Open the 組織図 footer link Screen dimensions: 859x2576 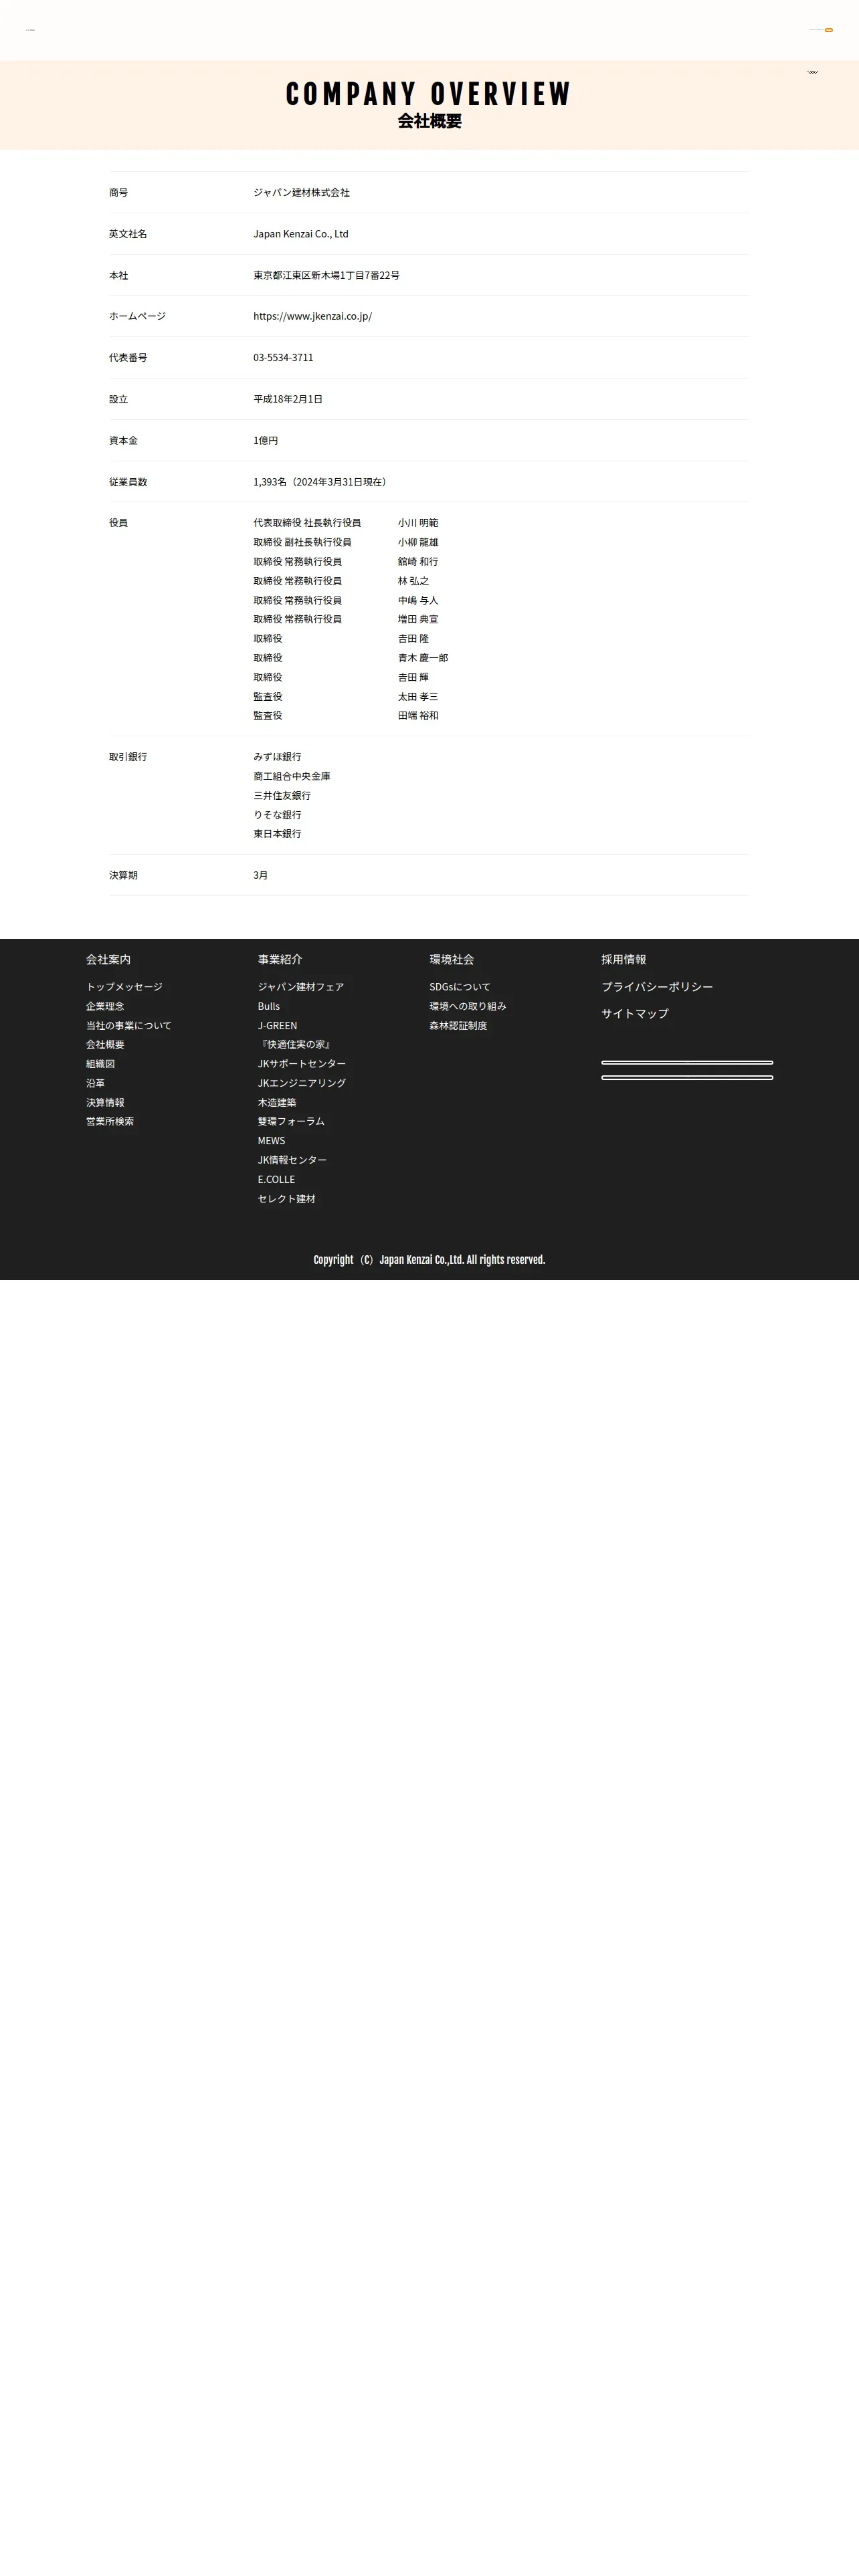100,1064
